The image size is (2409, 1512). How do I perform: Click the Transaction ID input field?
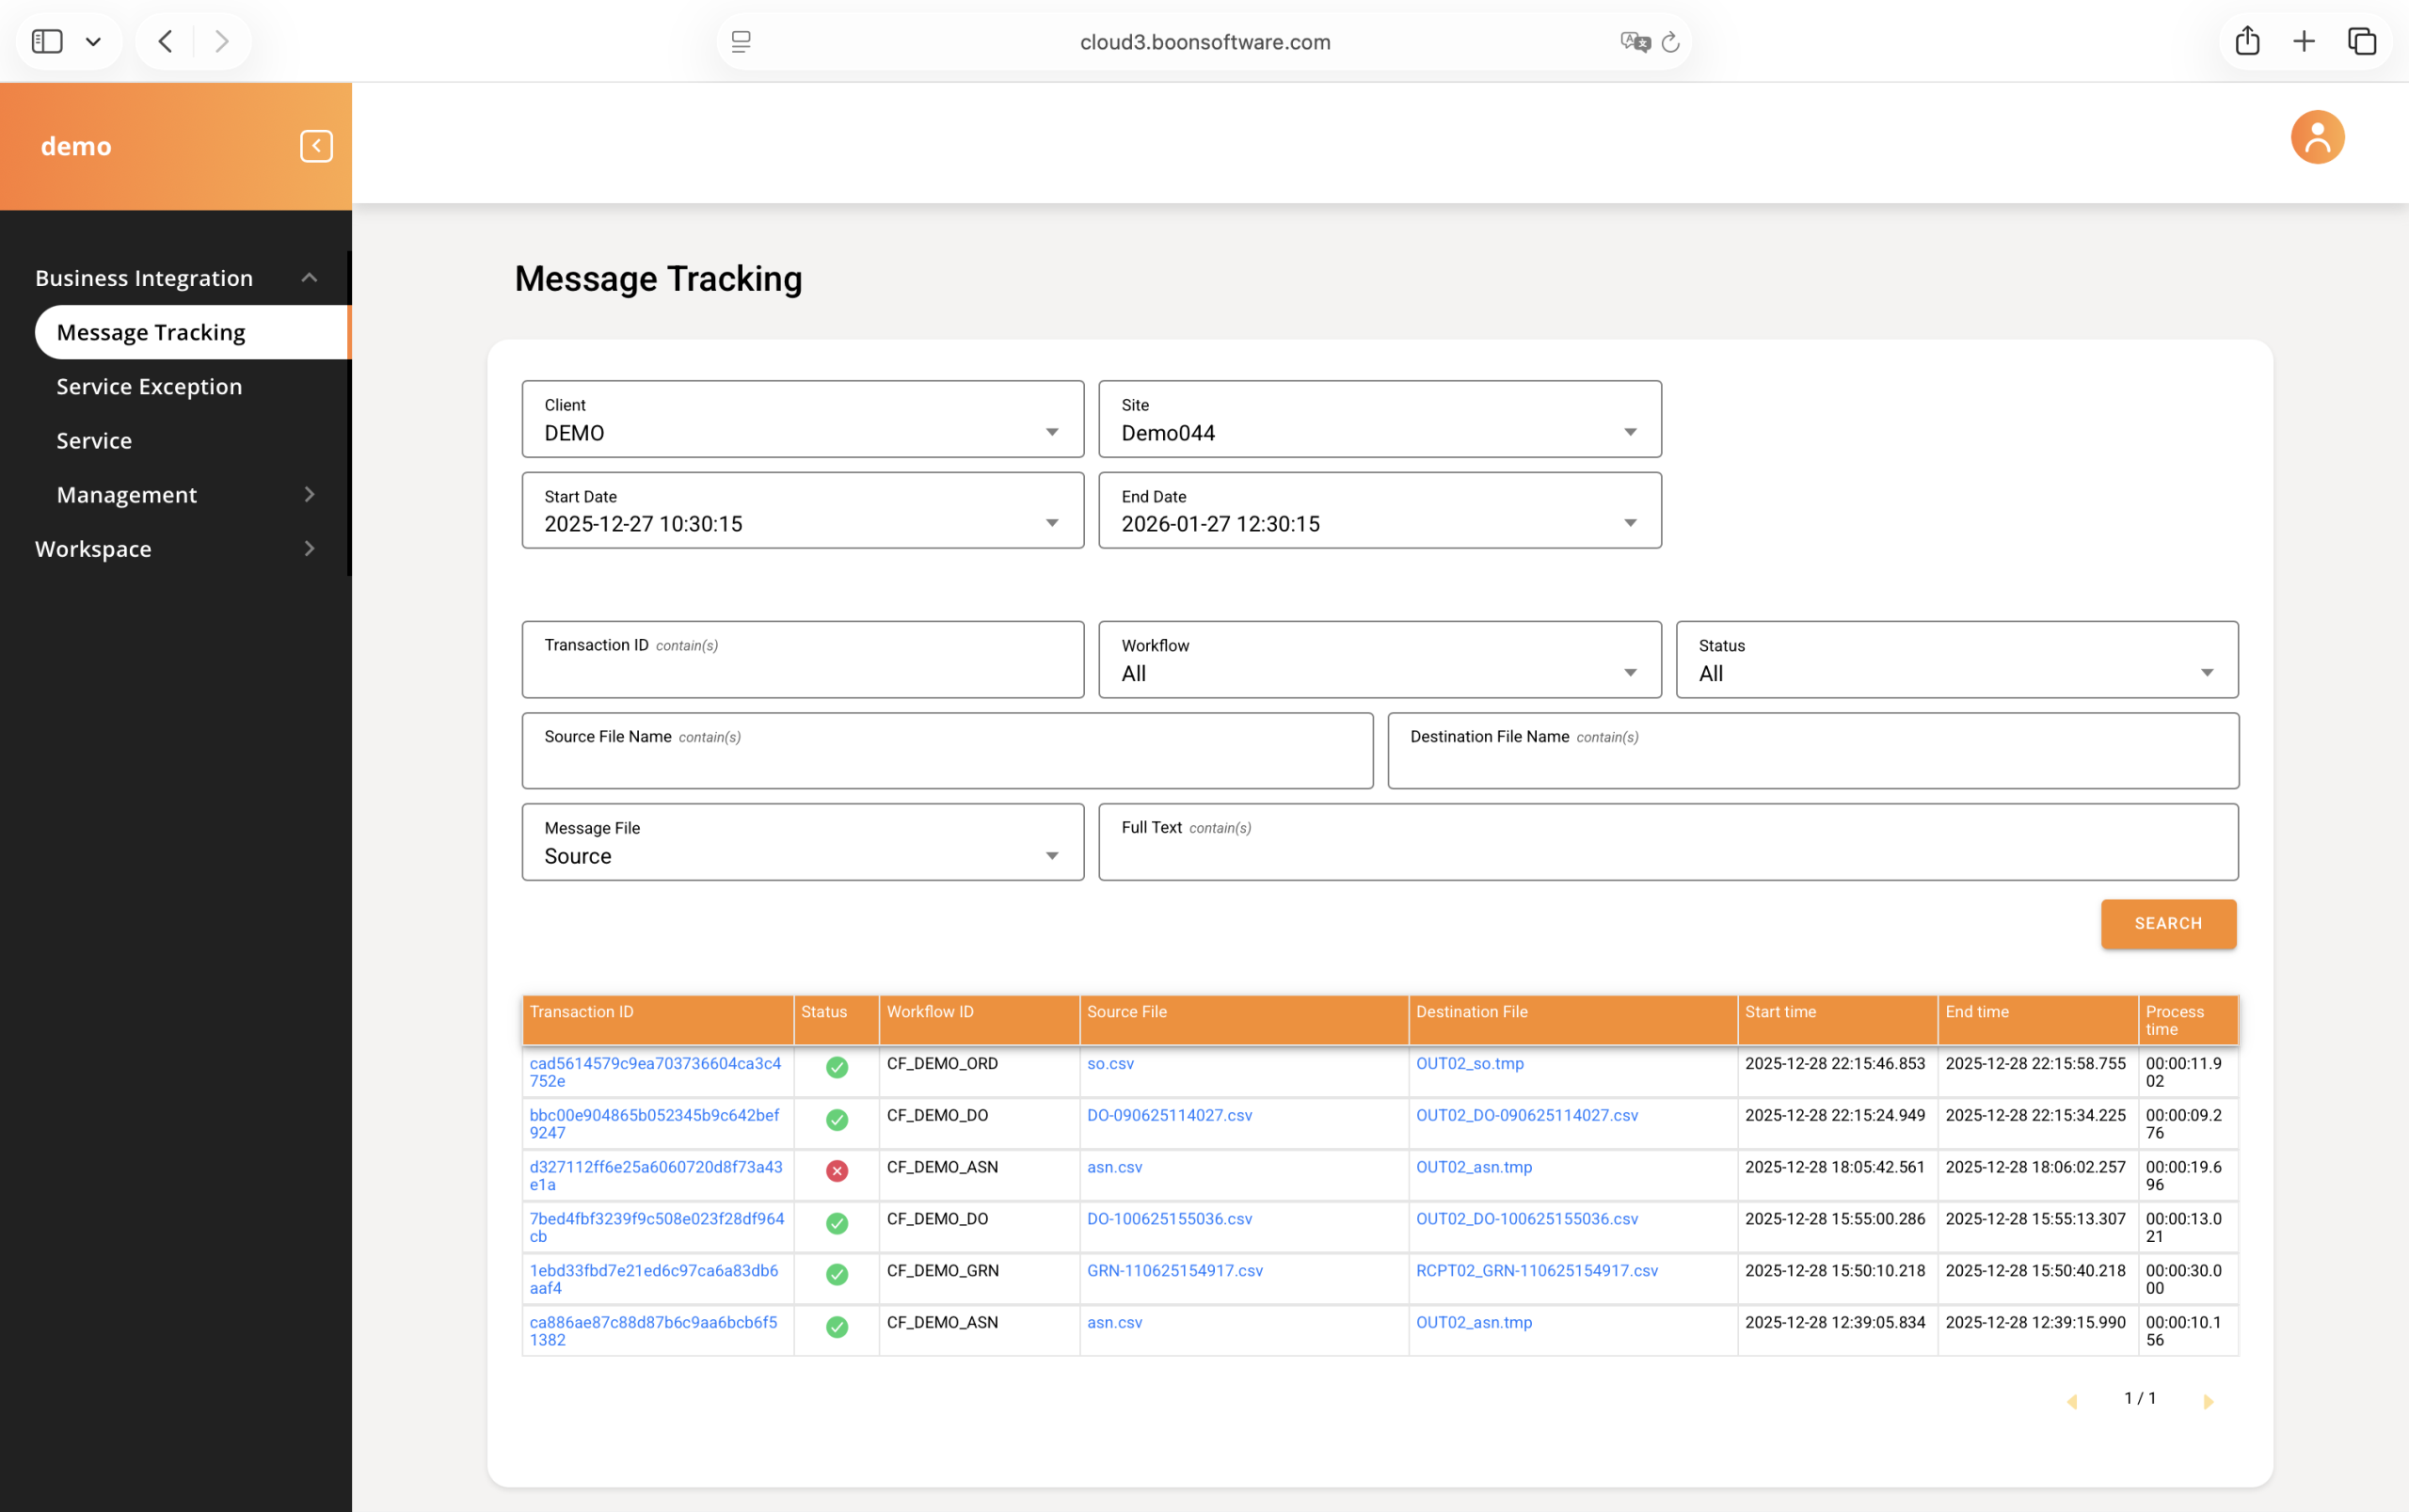(x=802, y=660)
